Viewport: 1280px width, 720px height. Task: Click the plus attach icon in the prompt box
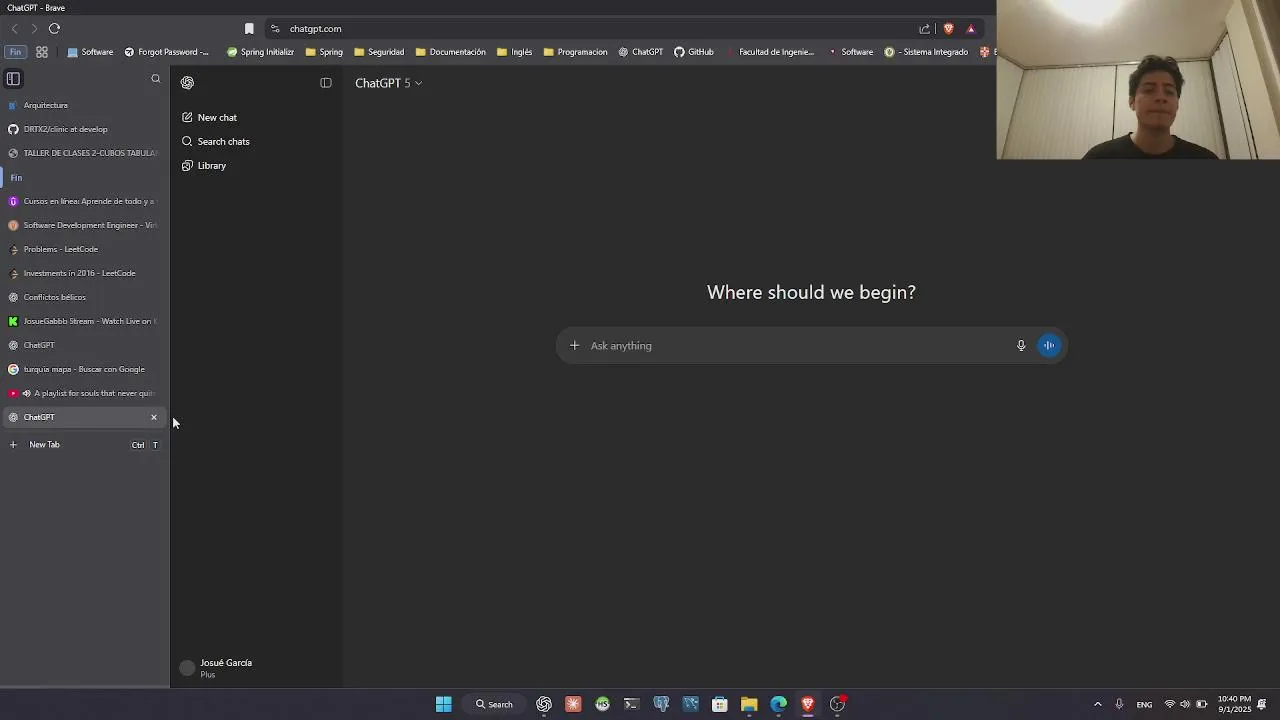click(574, 346)
